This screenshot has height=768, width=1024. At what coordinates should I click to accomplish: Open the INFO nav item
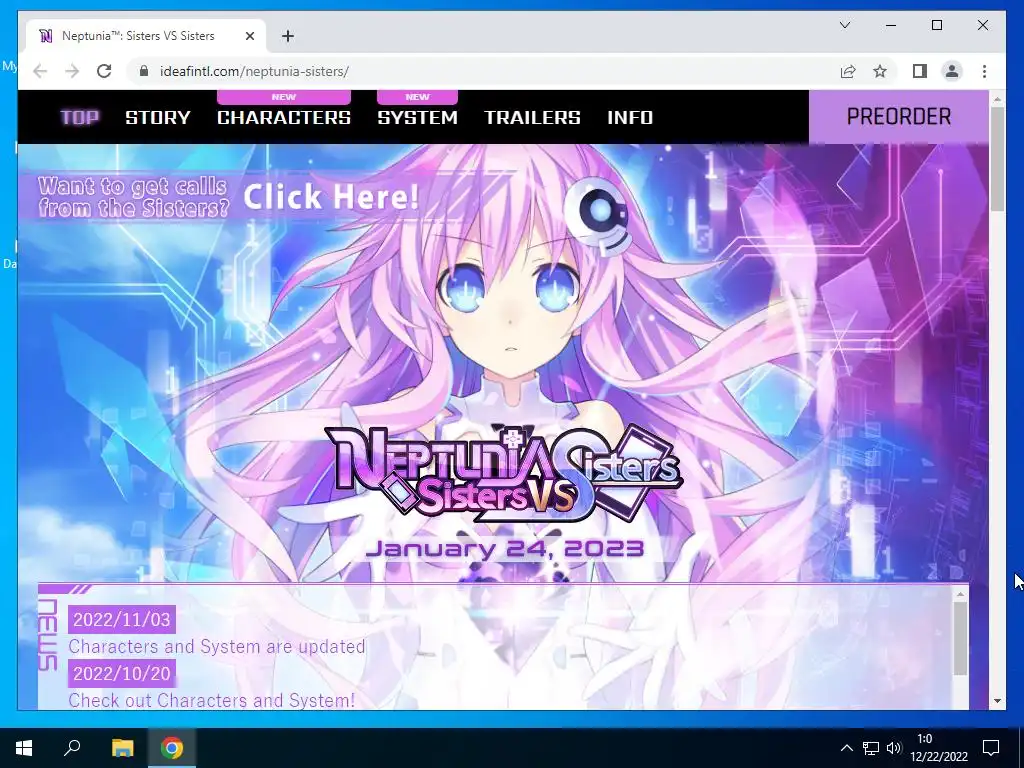[x=630, y=118]
